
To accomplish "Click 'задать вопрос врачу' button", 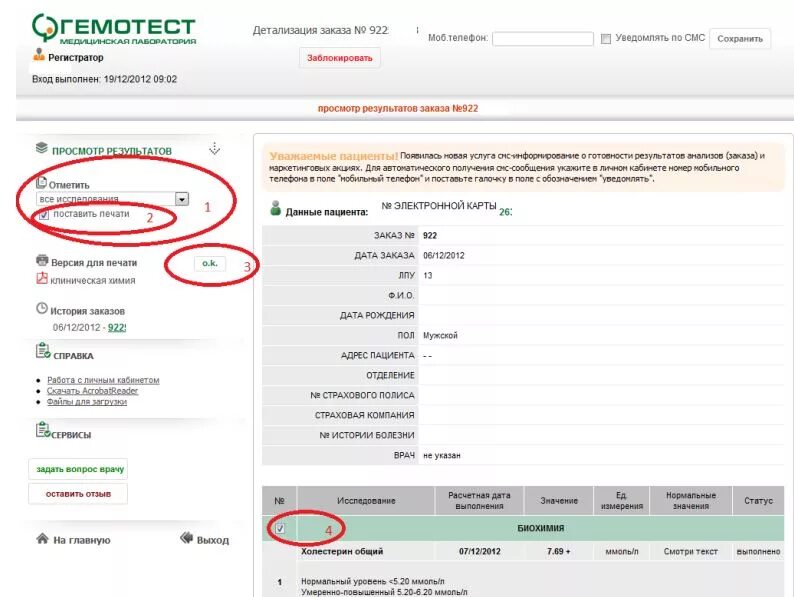I will pos(78,469).
